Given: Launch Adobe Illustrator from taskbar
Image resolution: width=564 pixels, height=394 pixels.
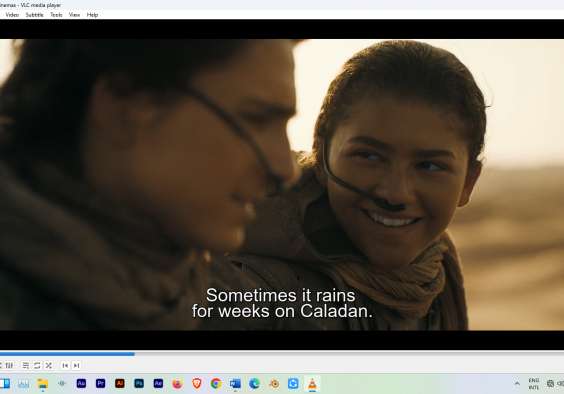Looking at the screenshot, I should (x=120, y=384).
